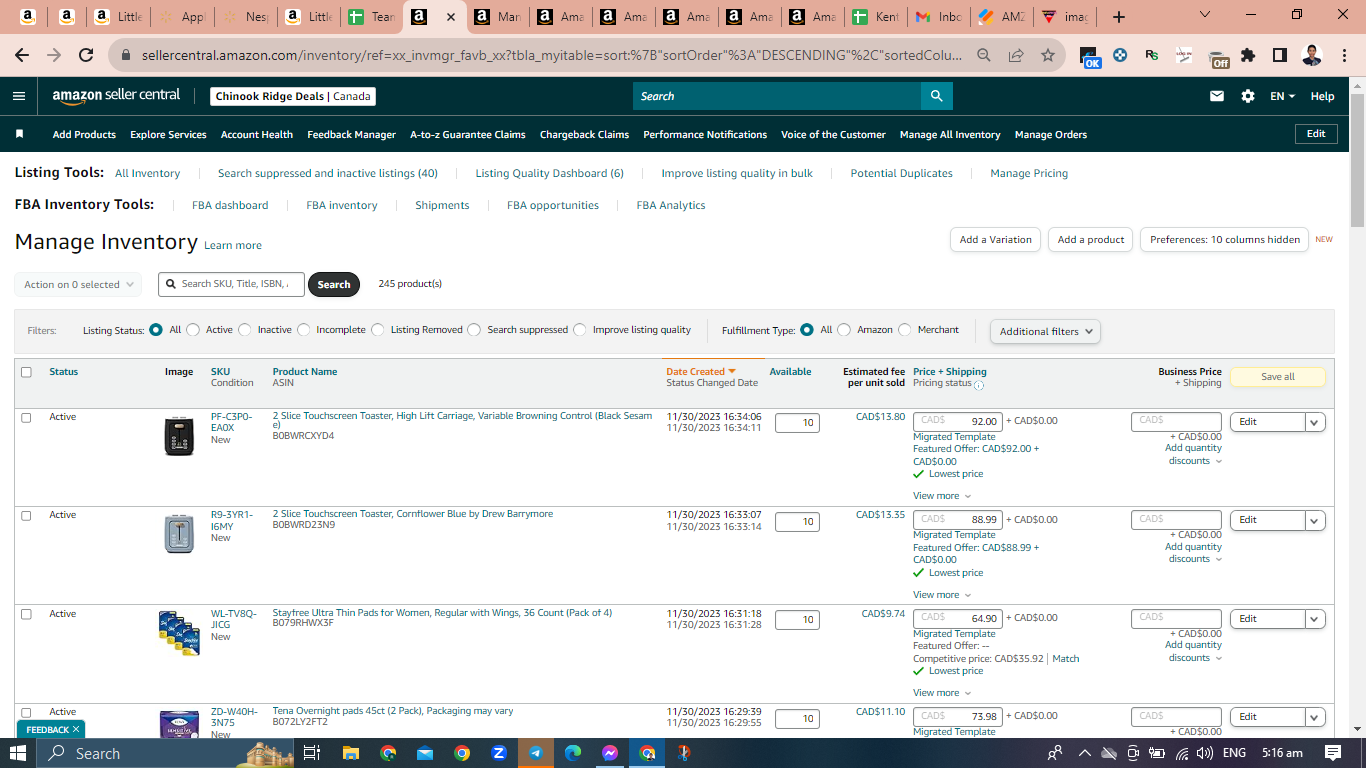Click the yellow Save all button
The height and width of the screenshot is (768, 1366).
pyautogui.click(x=1277, y=377)
